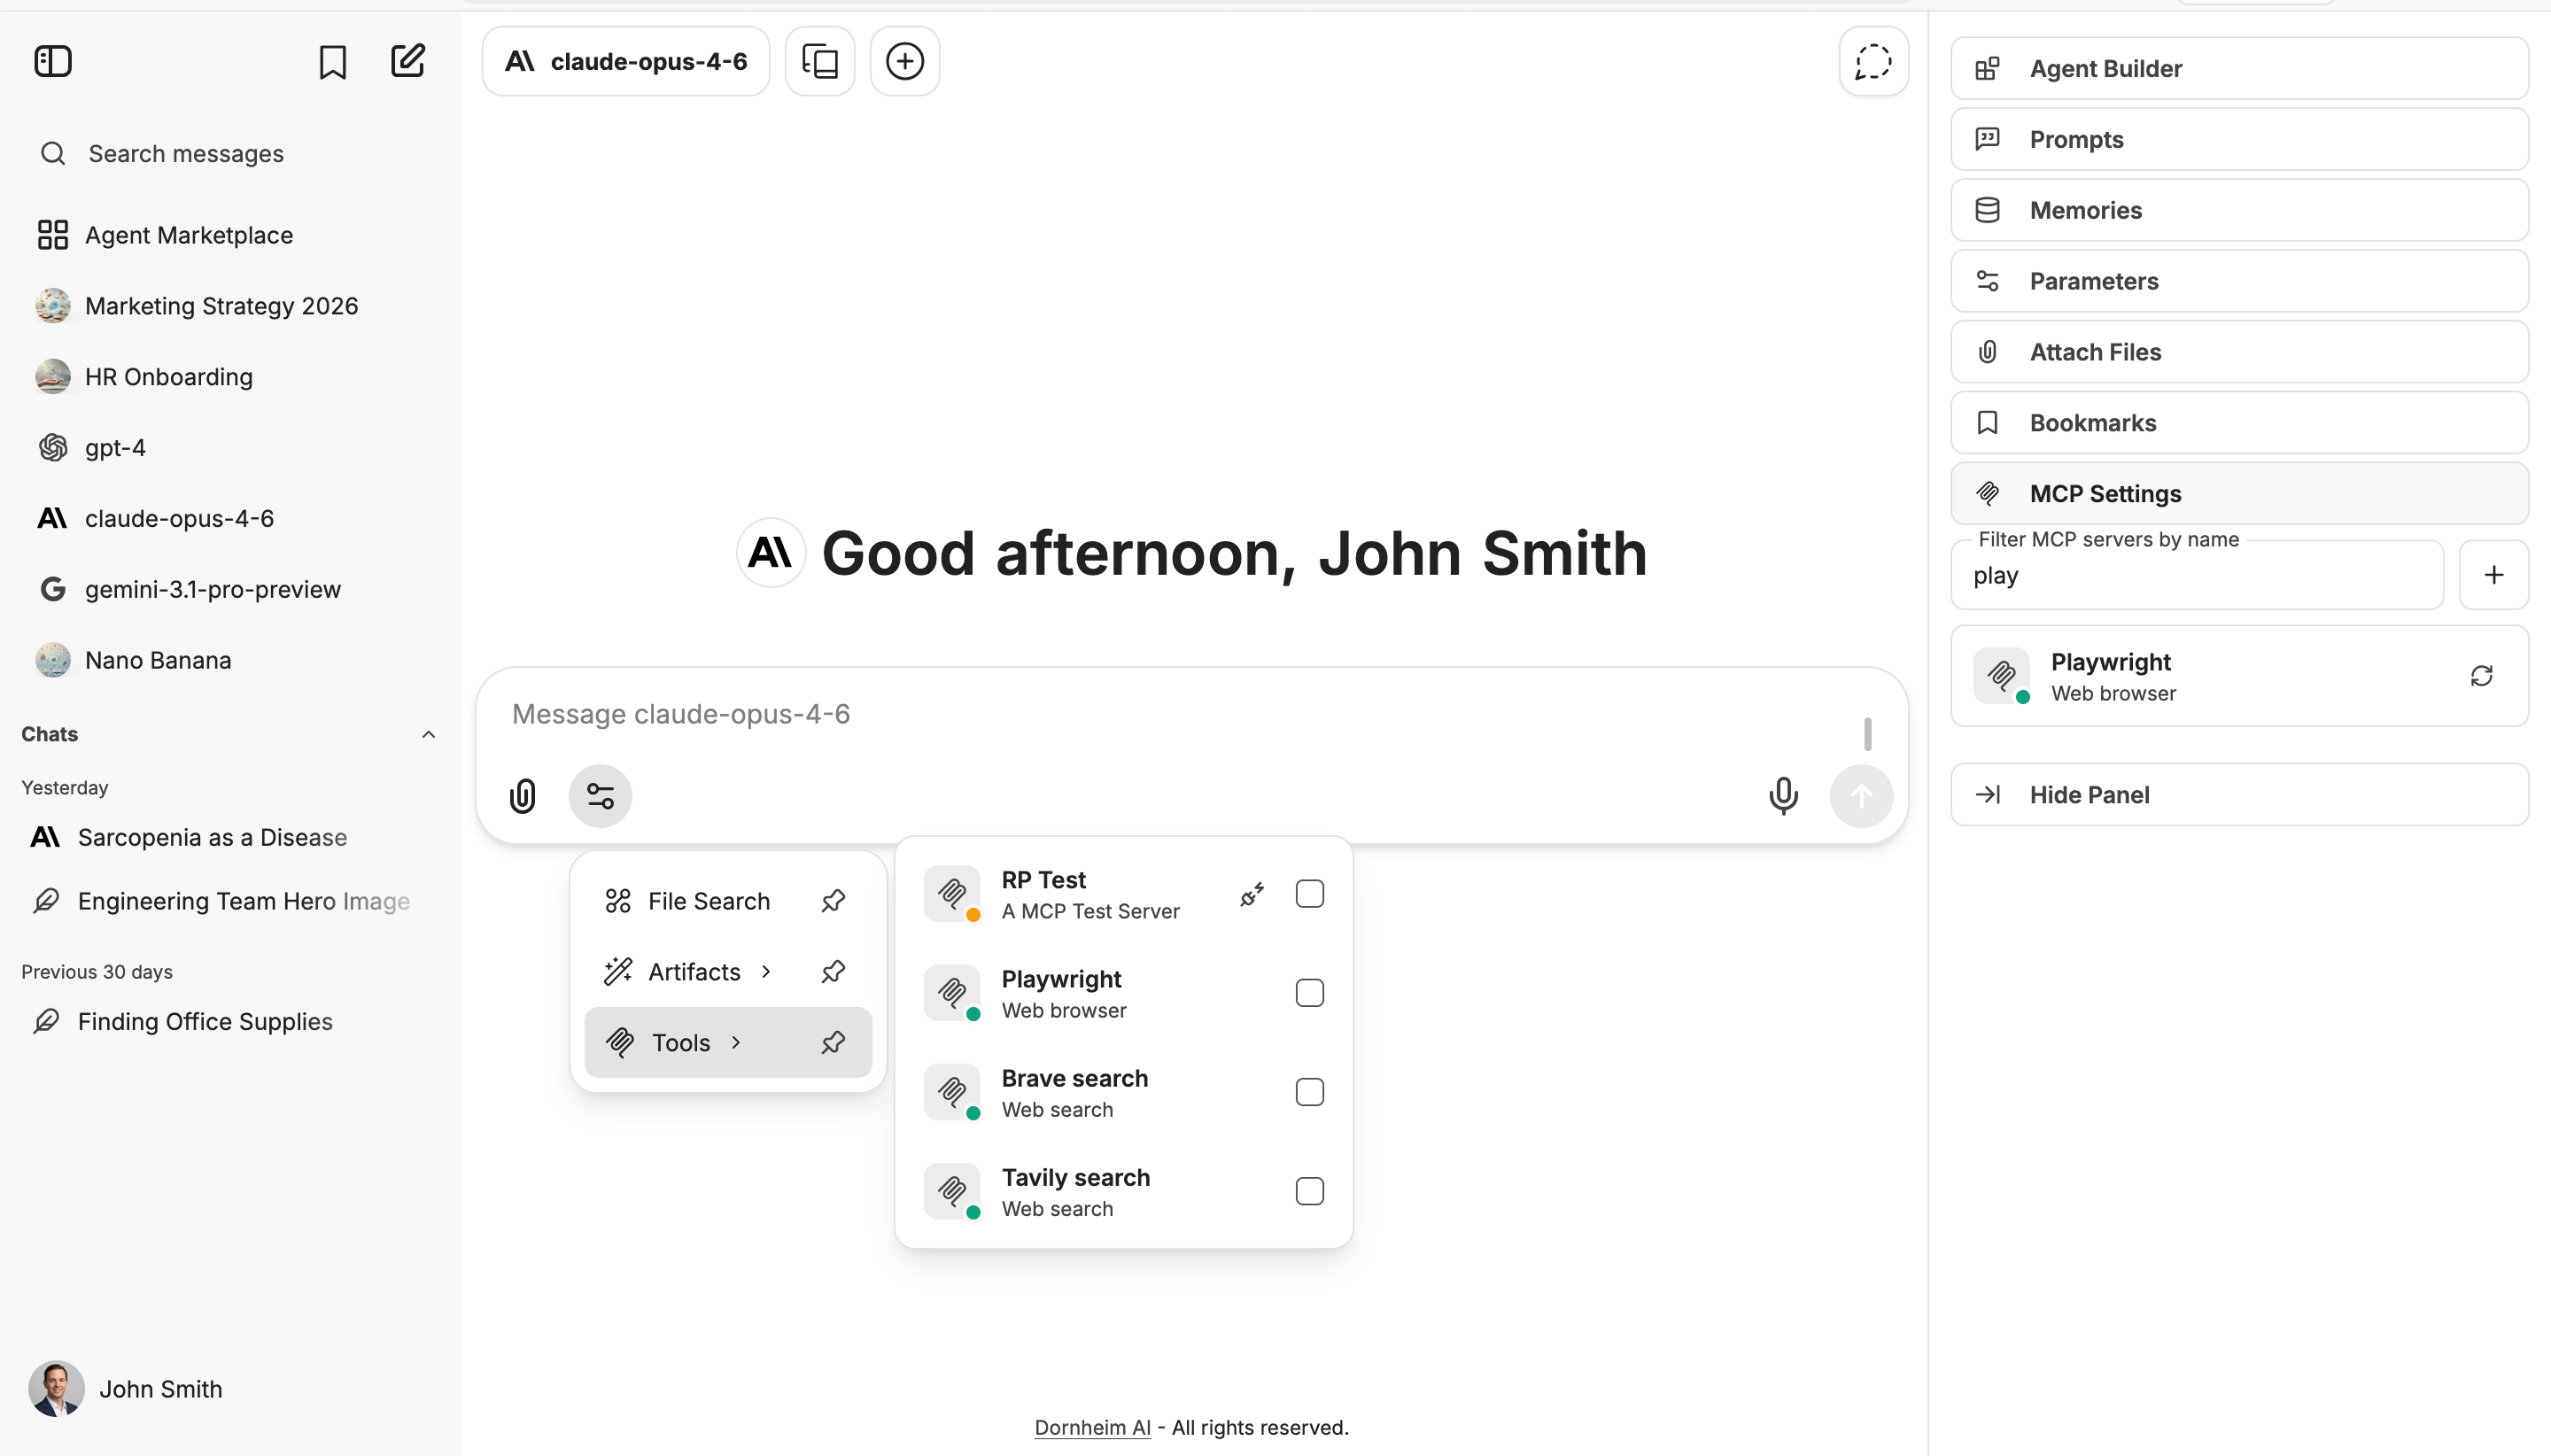Click the Dornheim AI footer link
This screenshot has width=2551, height=1456.
click(1091, 1427)
